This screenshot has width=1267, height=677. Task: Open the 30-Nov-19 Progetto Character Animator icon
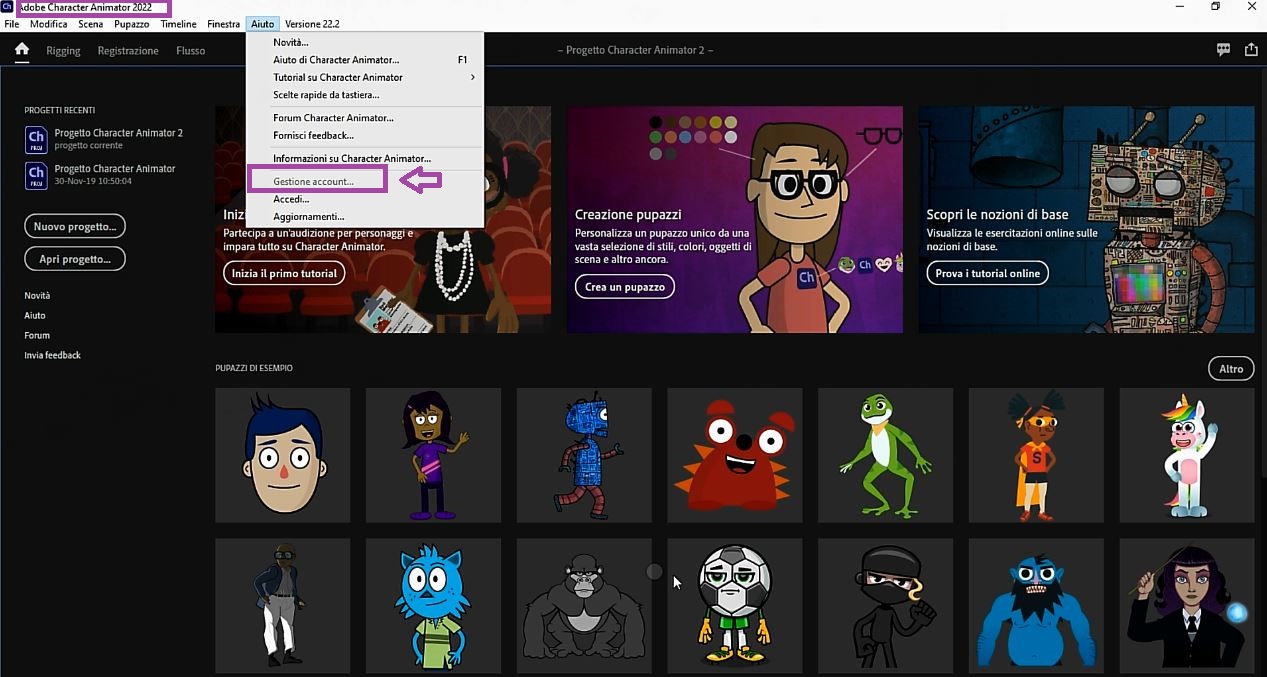(x=36, y=175)
